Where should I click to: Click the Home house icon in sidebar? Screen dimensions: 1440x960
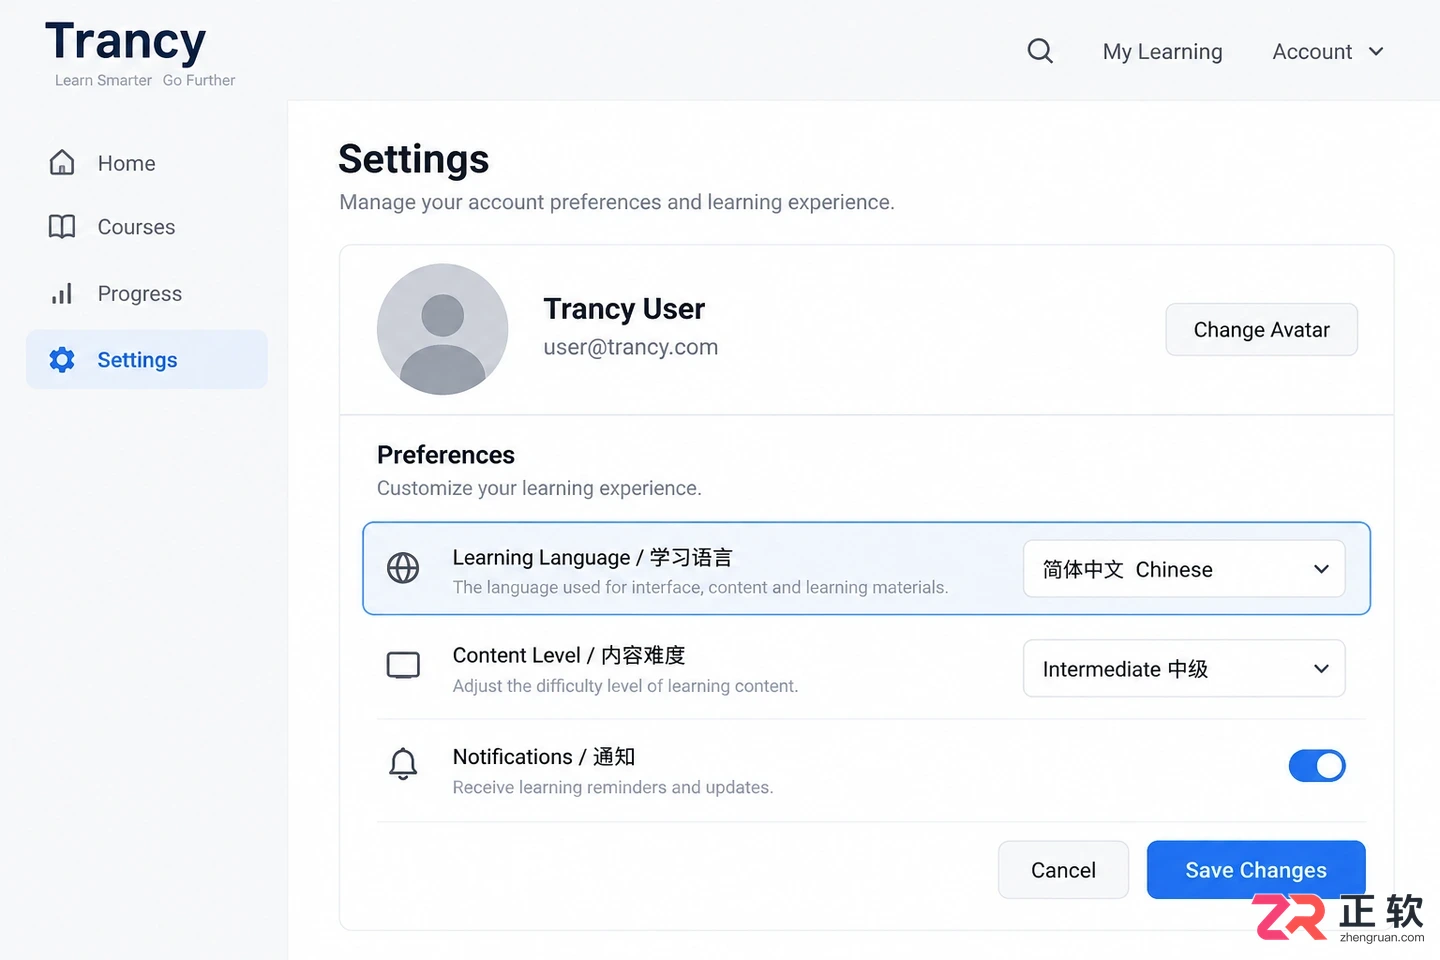(x=62, y=162)
